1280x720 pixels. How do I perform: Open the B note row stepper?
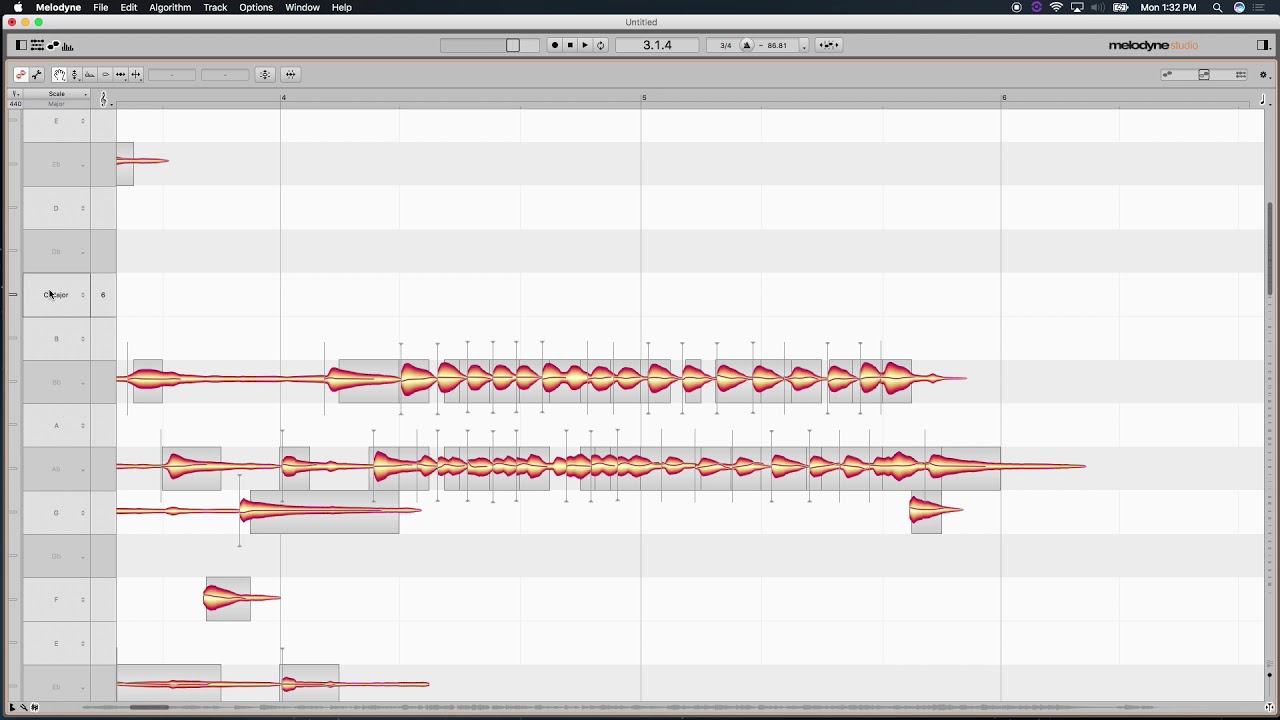pyautogui.click(x=83, y=339)
